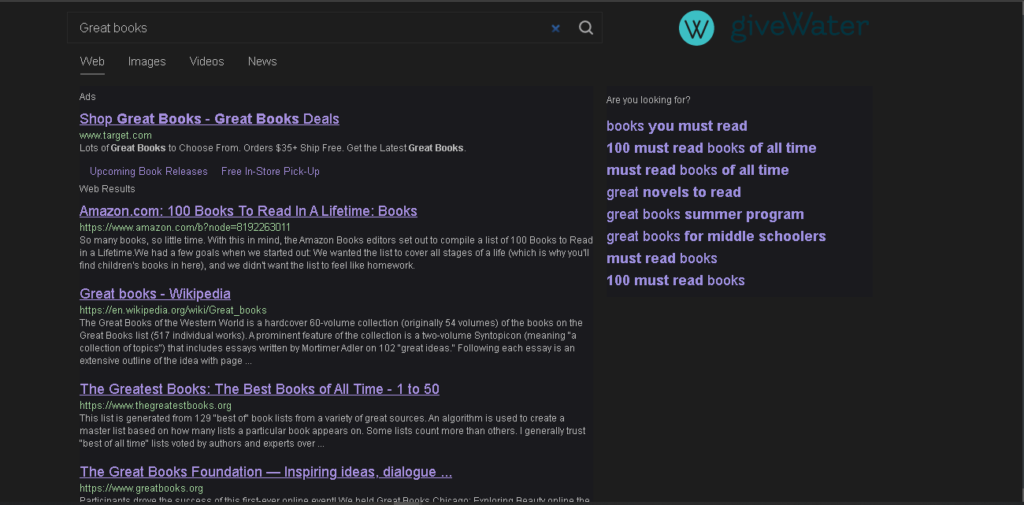Click the www.greatbooks.org URL
1024x505 pixels.
pyautogui.click(x=141, y=488)
